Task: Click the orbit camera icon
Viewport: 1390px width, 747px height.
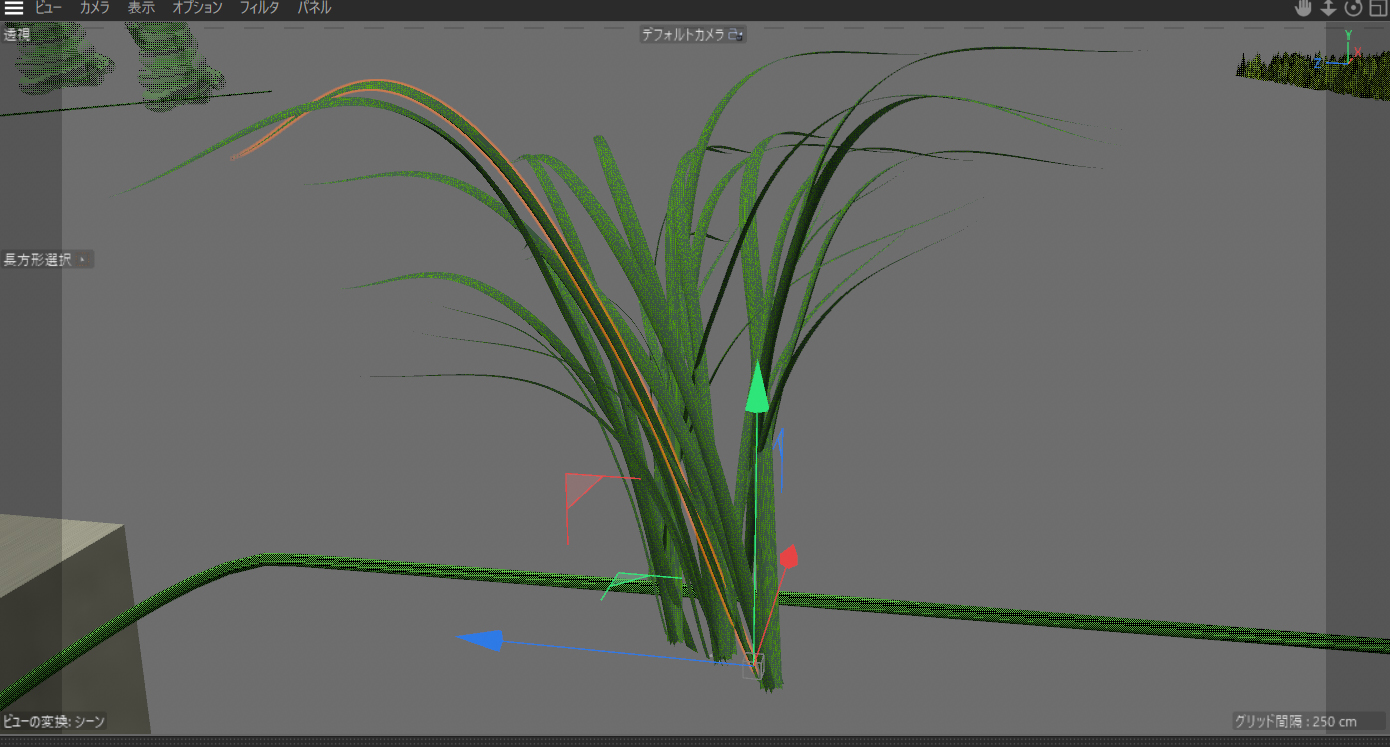Action: point(1353,8)
